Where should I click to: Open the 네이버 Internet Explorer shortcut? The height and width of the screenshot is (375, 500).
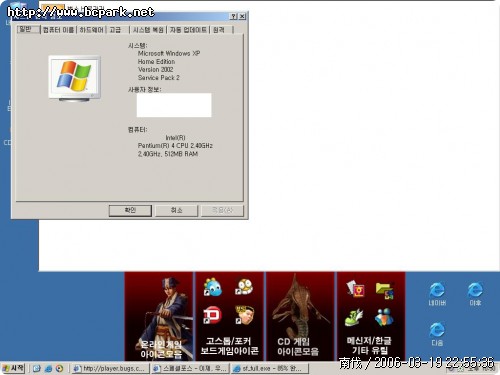[437, 294]
